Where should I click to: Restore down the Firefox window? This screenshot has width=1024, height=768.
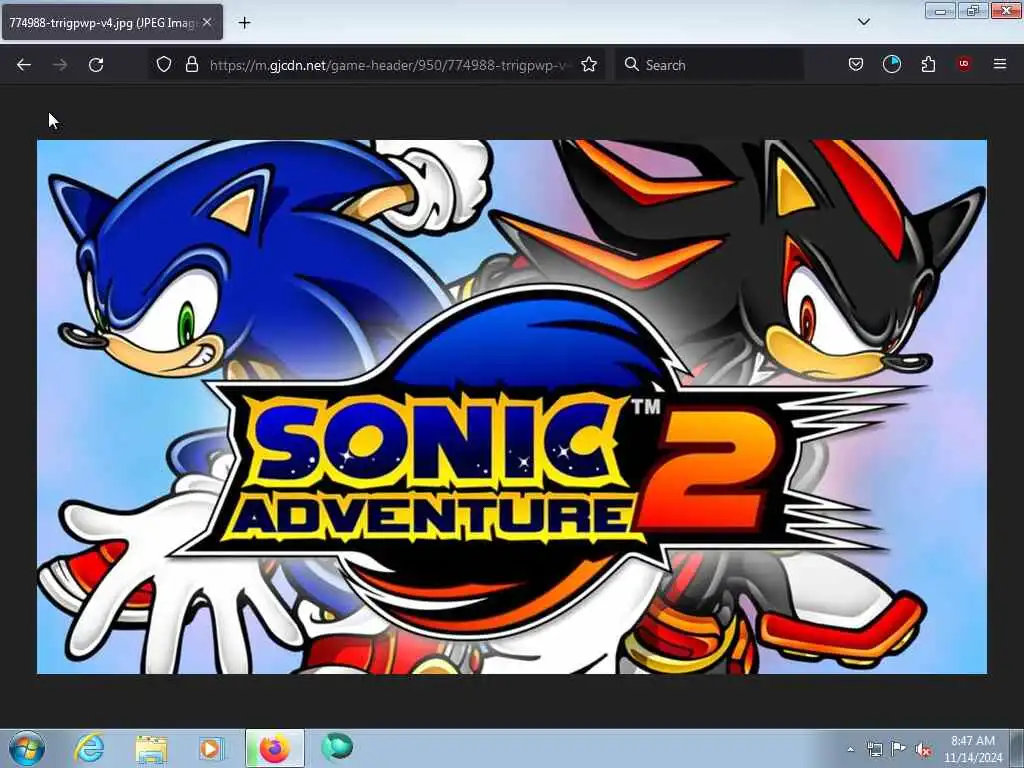point(972,11)
